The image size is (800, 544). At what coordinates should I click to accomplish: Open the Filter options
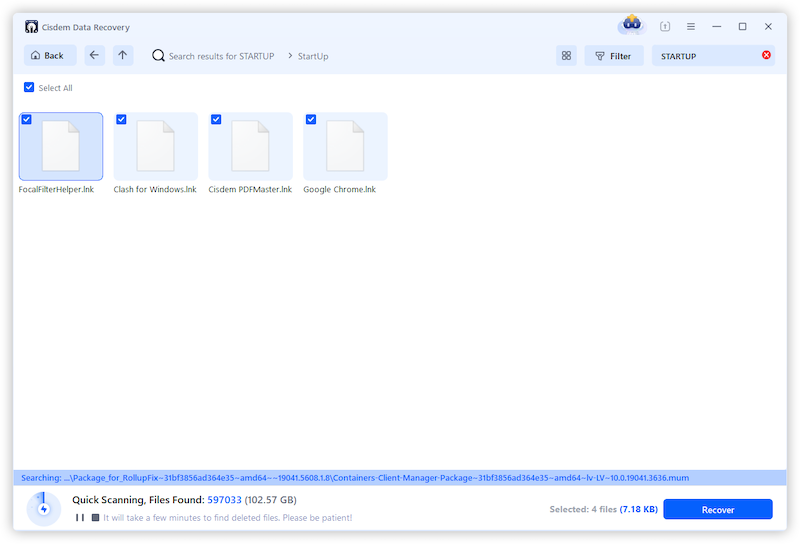[614, 56]
